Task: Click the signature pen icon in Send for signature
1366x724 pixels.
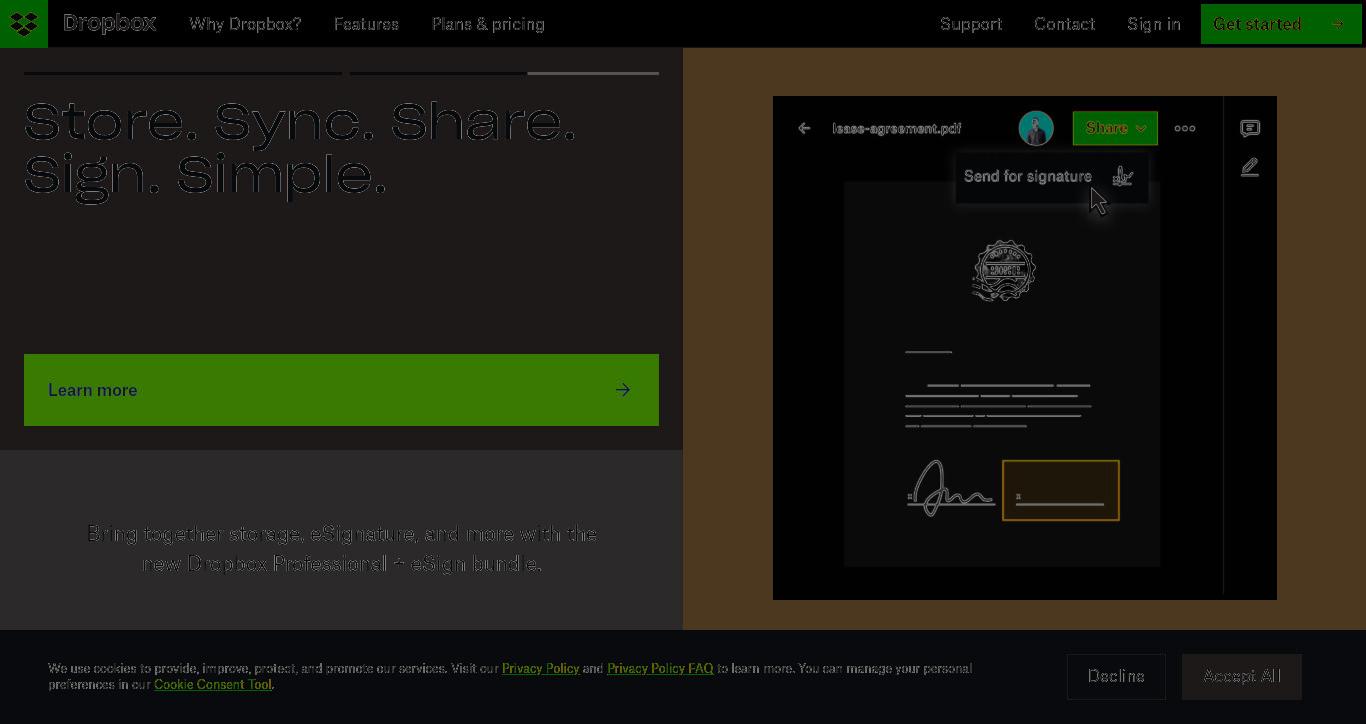Action: [1123, 176]
